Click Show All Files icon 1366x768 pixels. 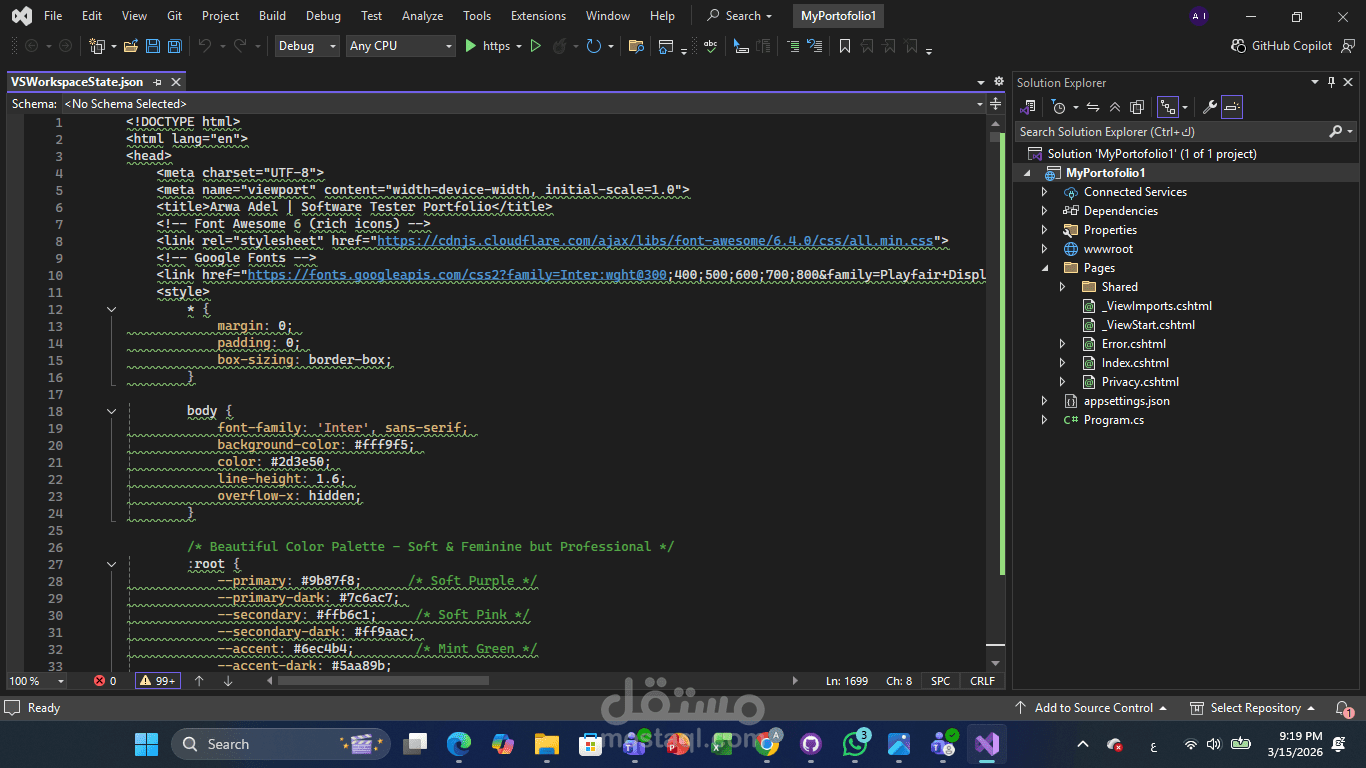click(x=1137, y=107)
